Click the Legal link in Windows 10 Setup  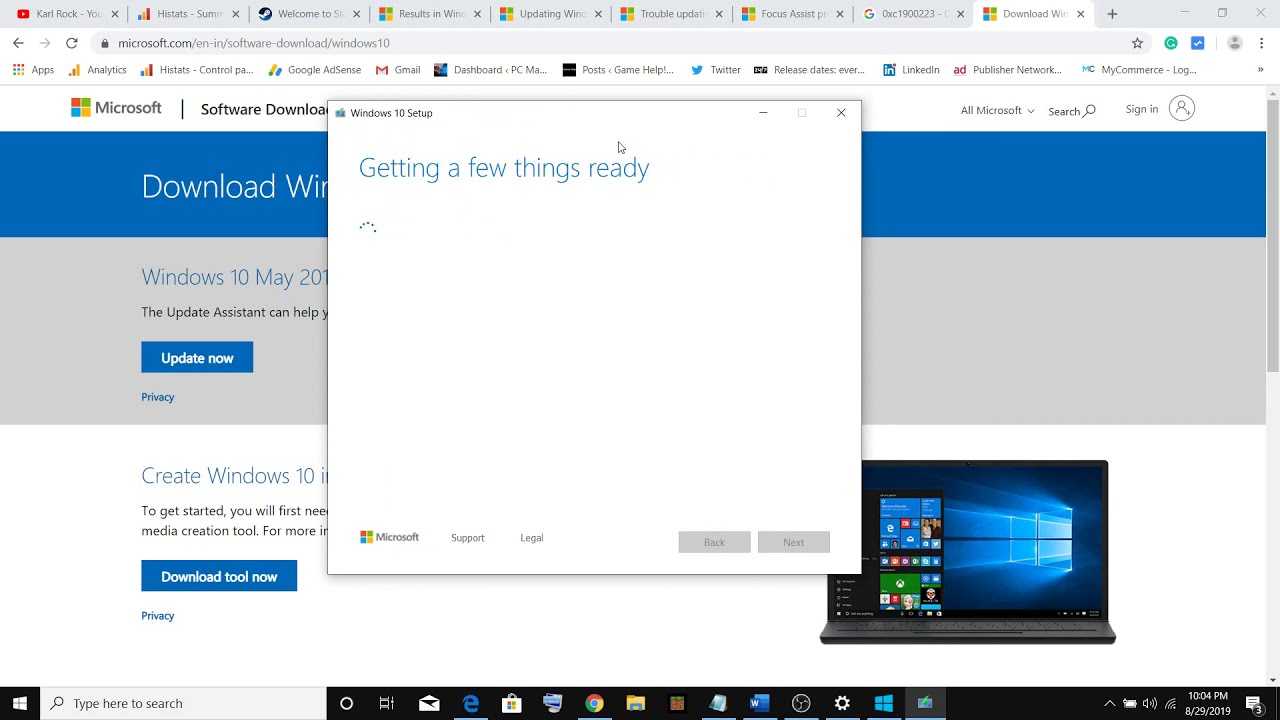[x=531, y=538]
